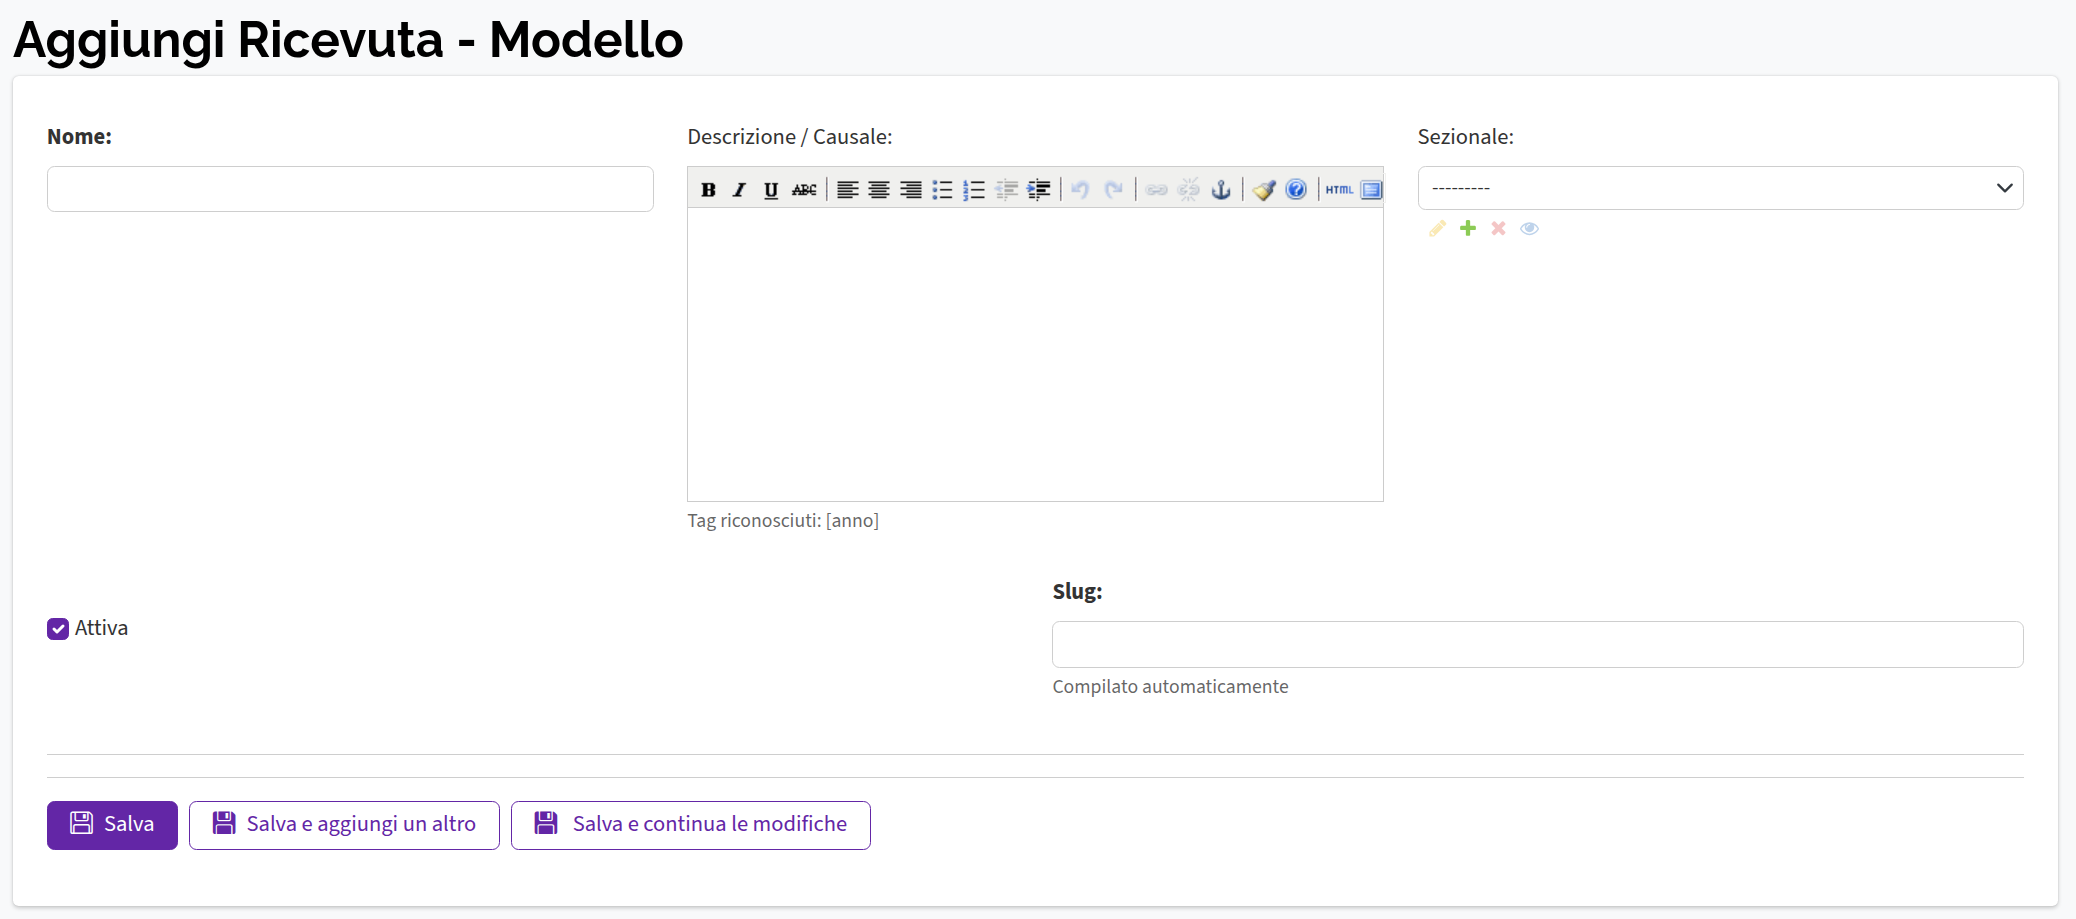Uncheck the Attiva checkbox
2076x919 pixels.
[x=58, y=629]
